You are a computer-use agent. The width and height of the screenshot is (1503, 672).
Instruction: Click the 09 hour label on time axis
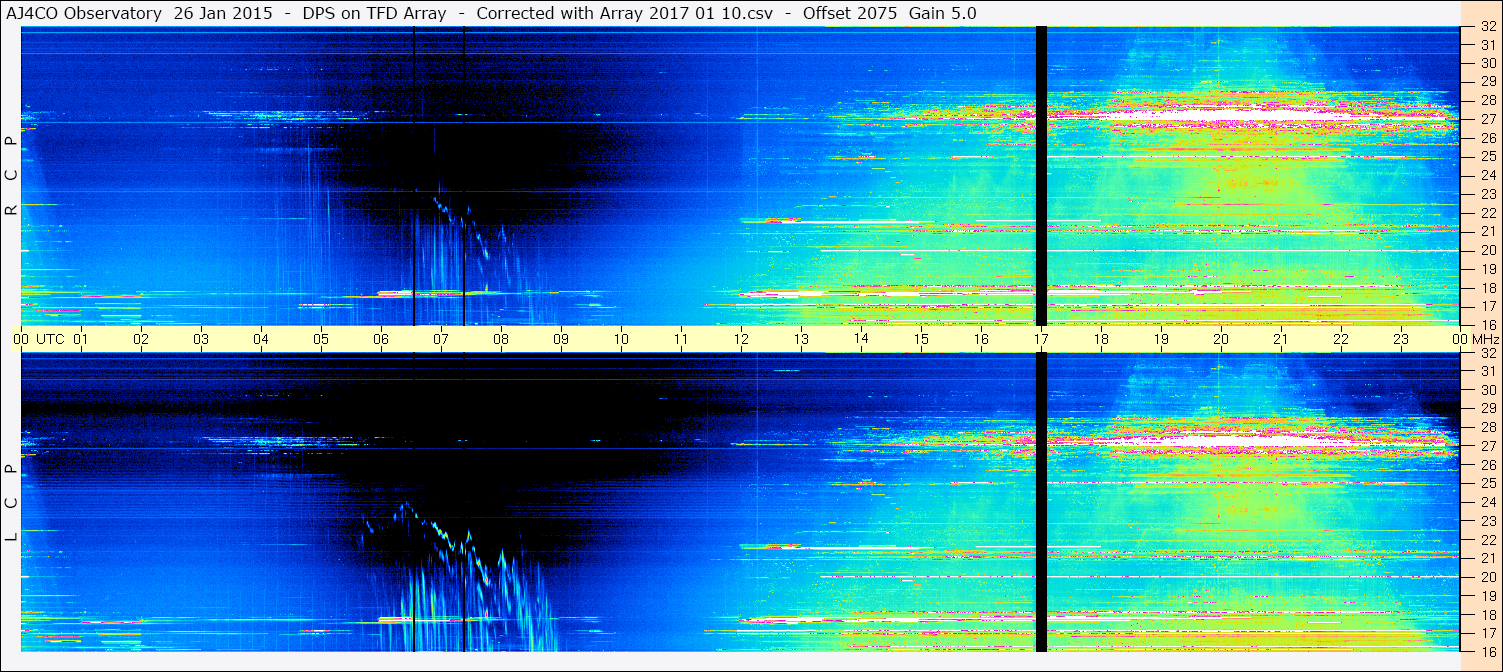tap(561, 339)
